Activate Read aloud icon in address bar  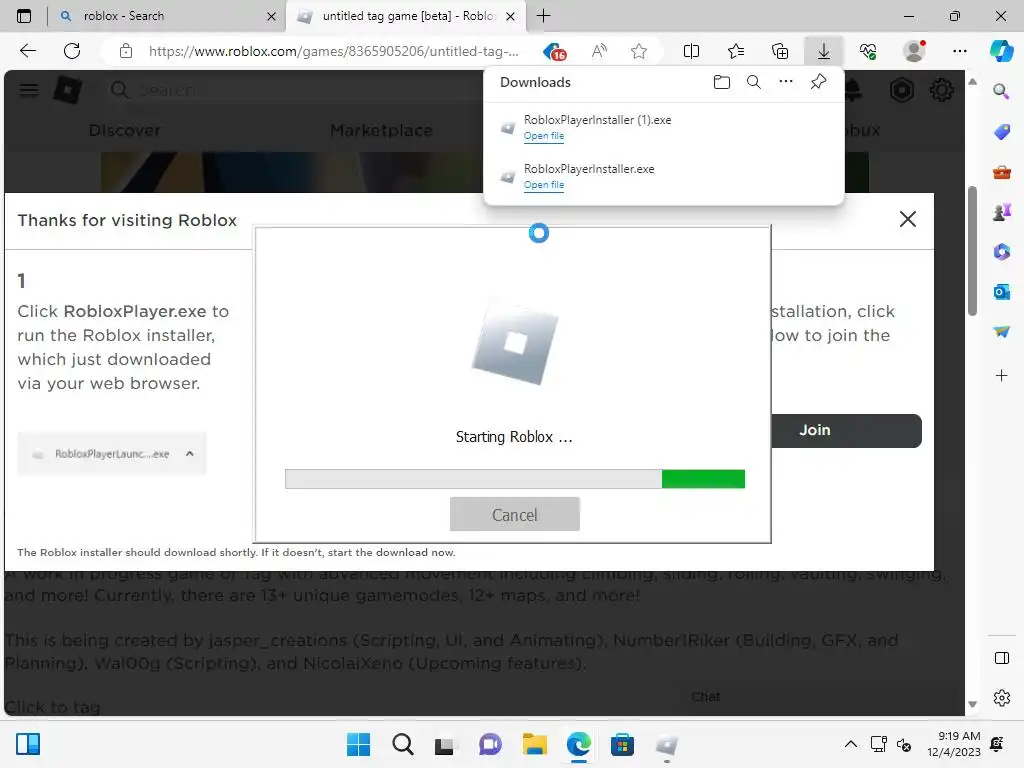pos(599,51)
